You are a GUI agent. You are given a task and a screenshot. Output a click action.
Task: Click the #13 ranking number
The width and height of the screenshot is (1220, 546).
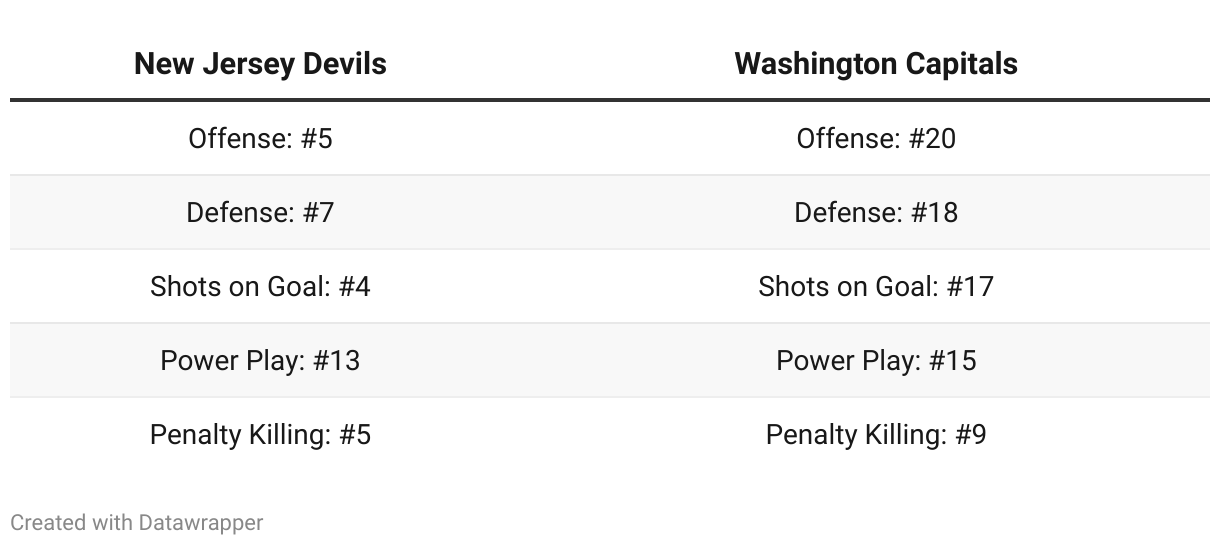336,360
